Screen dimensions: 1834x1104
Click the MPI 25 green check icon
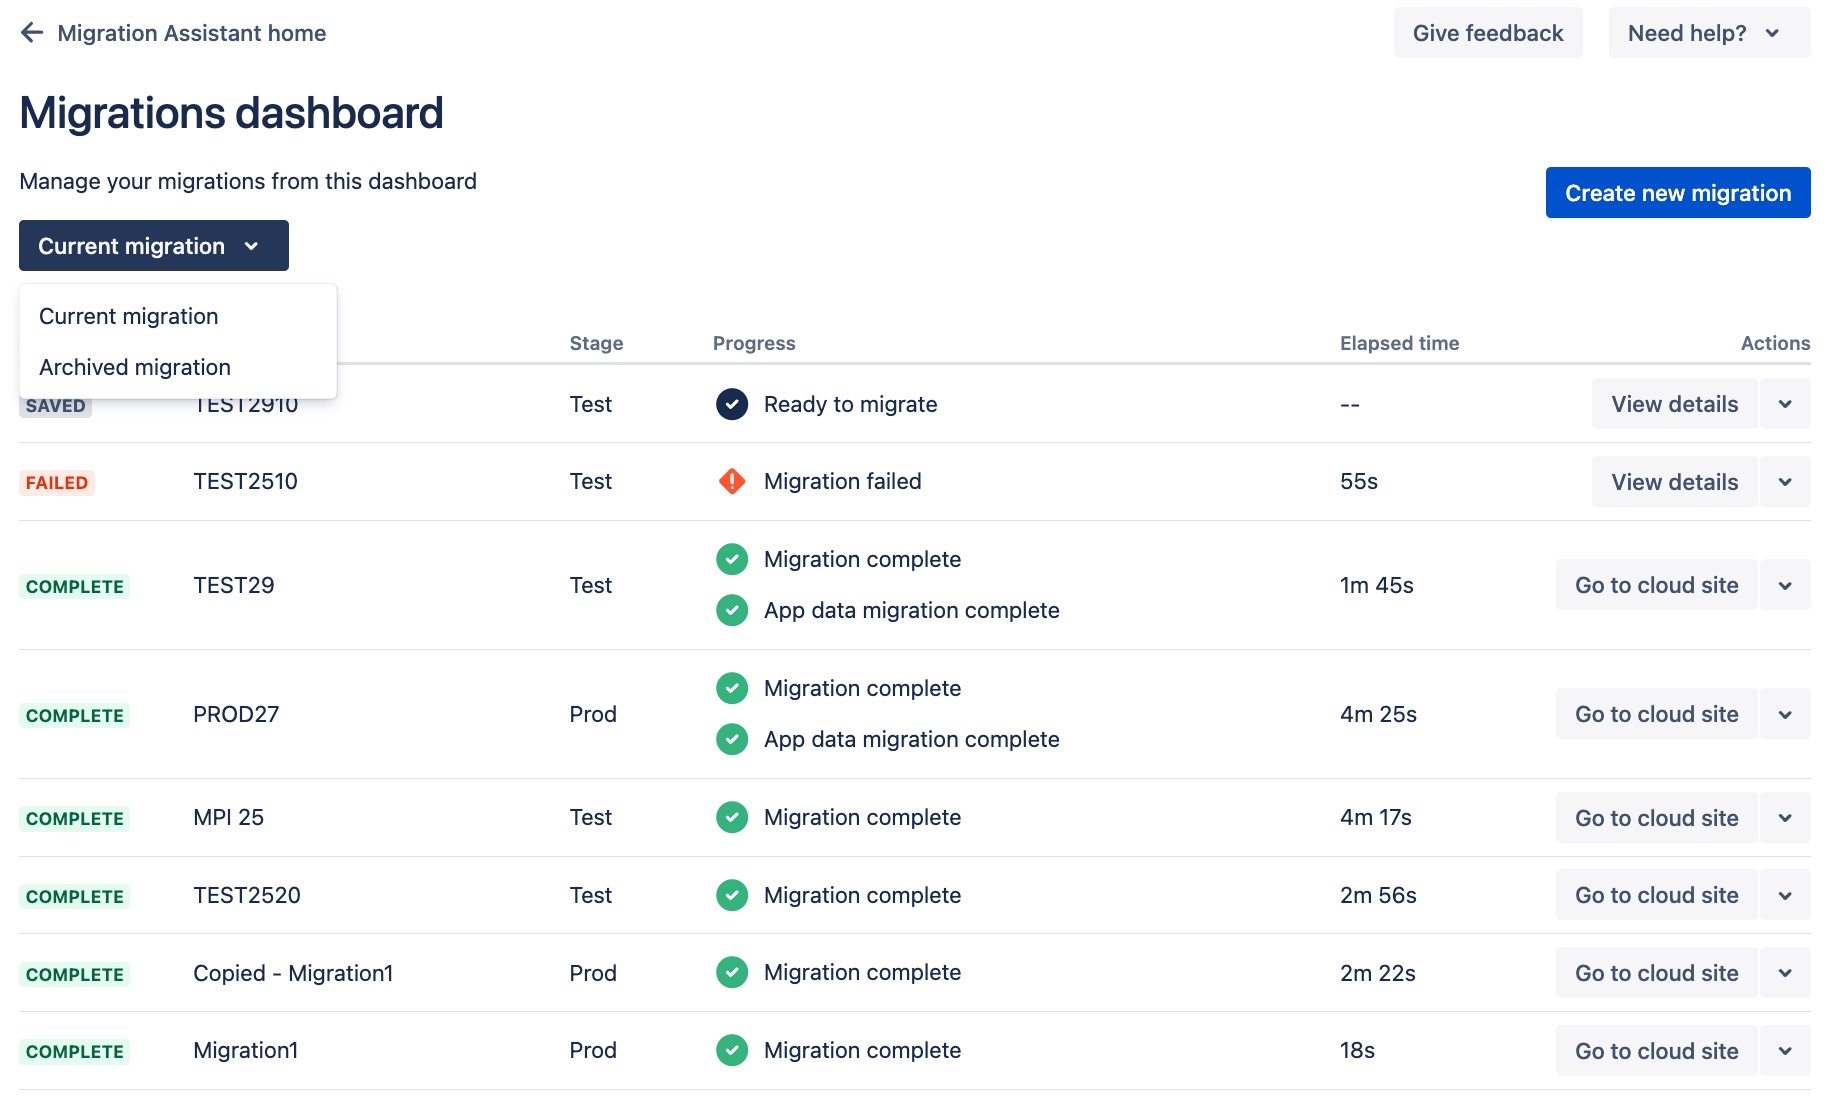click(x=732, y=817)
